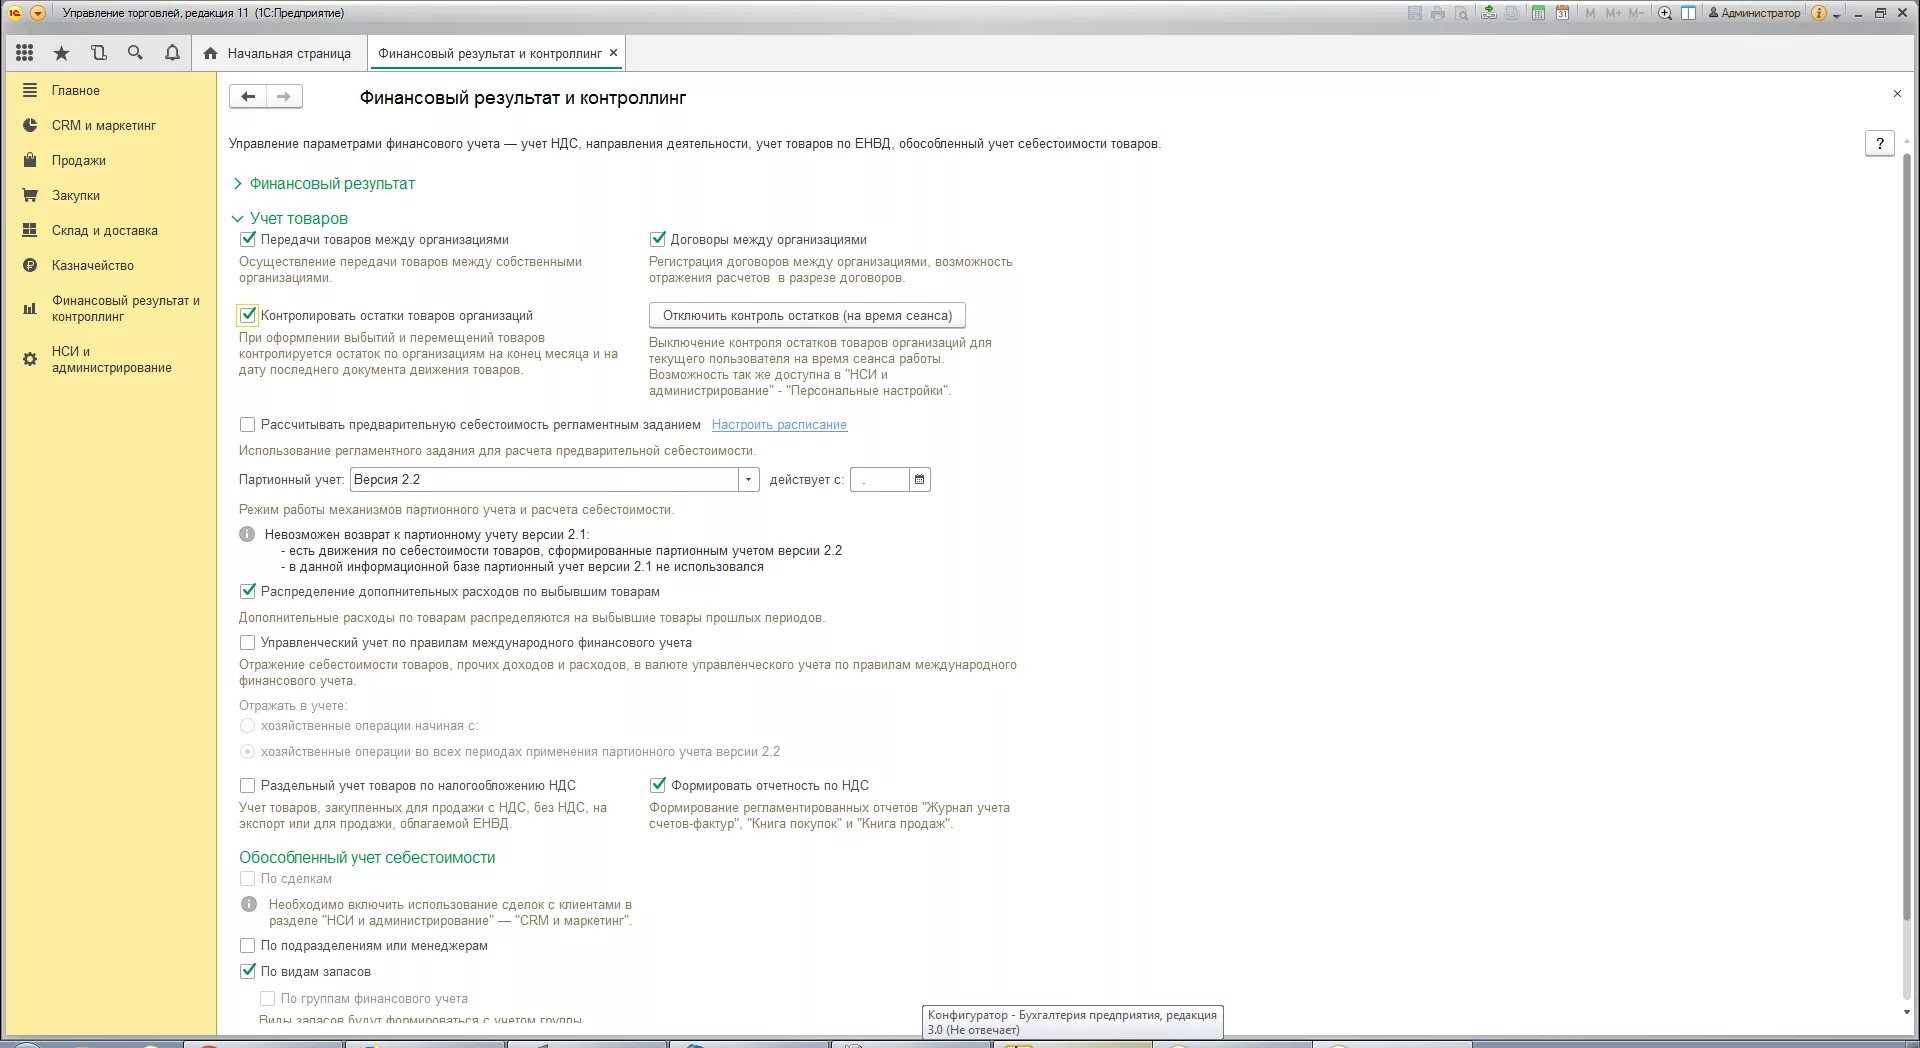Uncheck Контролировать остатки товаров организаций
Image resolution: width=1920 pixels, height=1048 pixels.
(x=248, y=315)
